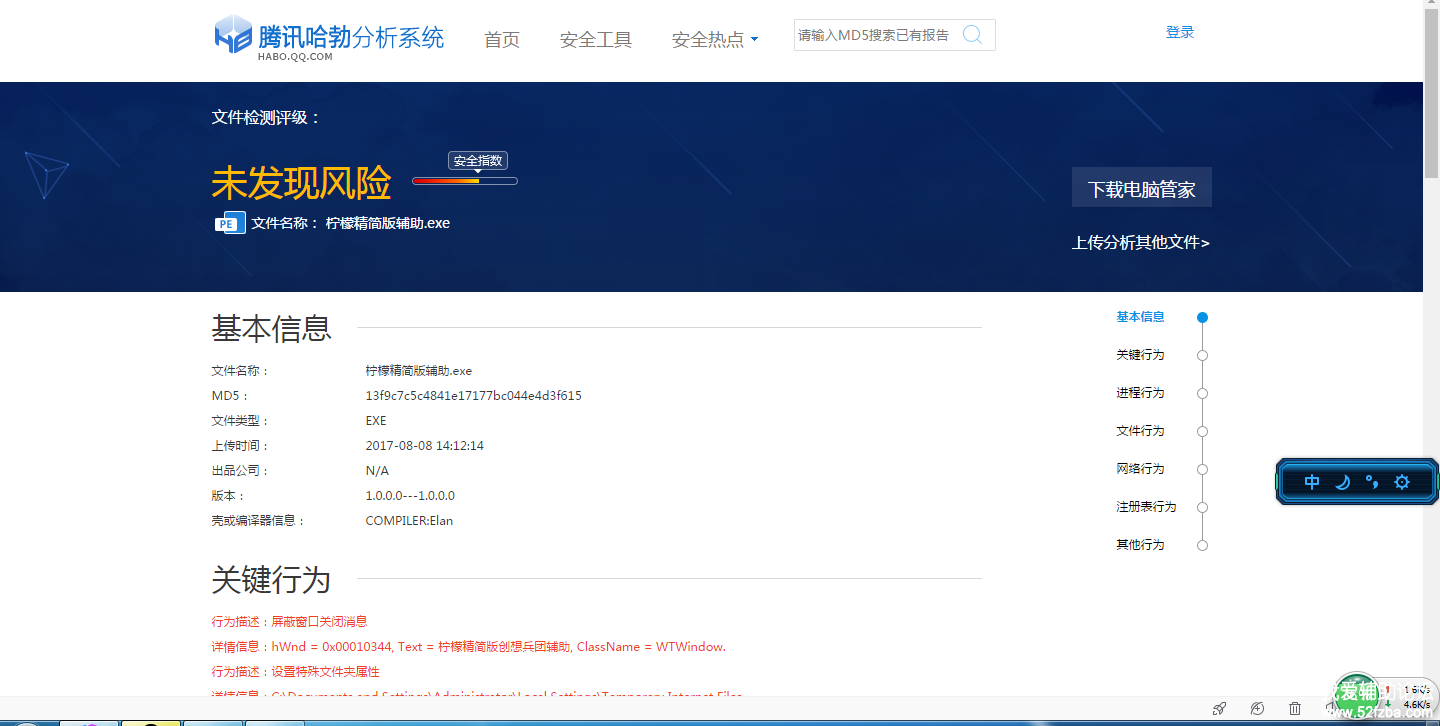1440x726 pixels.
Task: Click the MD5 value 13f9c7c5c4841e17177bc044e4d3f615
Action: point(474,396)
